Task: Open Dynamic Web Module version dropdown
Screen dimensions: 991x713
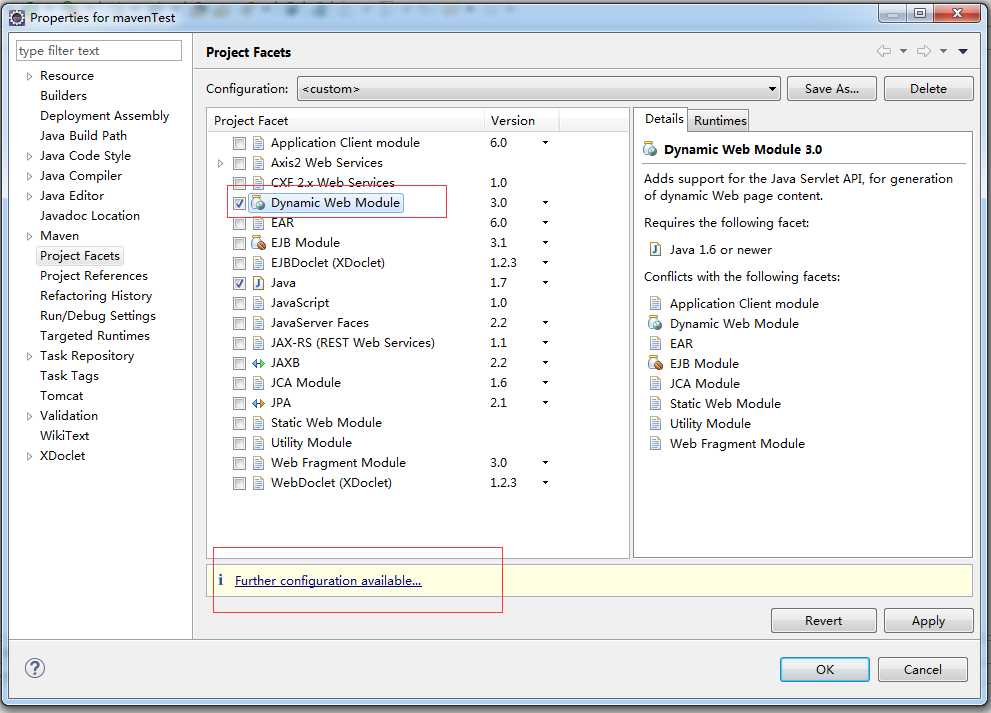Action: (x=545, y=203)
